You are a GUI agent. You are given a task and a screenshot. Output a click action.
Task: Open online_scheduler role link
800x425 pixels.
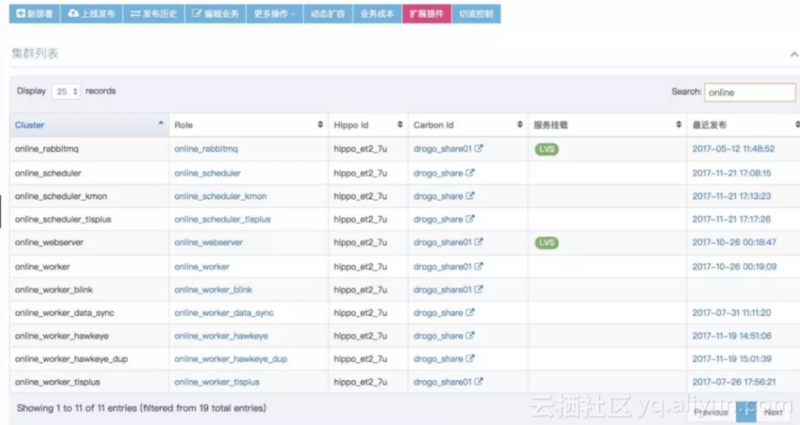207,173
